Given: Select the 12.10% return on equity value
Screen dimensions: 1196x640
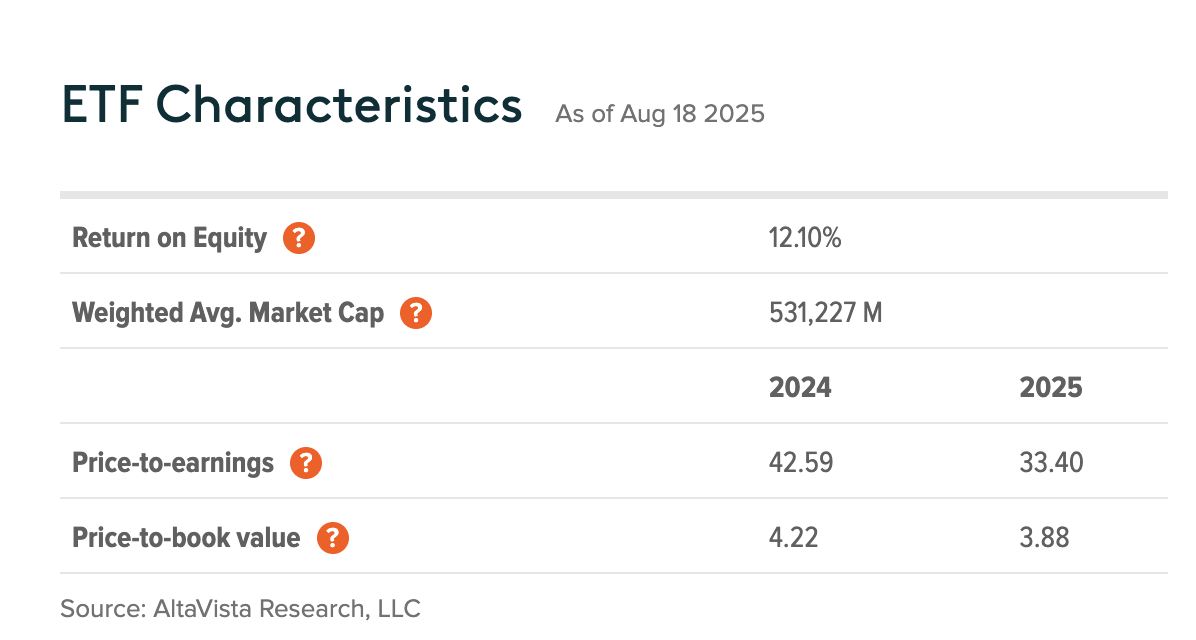Looking at the screenshot, I should (805, 238).
